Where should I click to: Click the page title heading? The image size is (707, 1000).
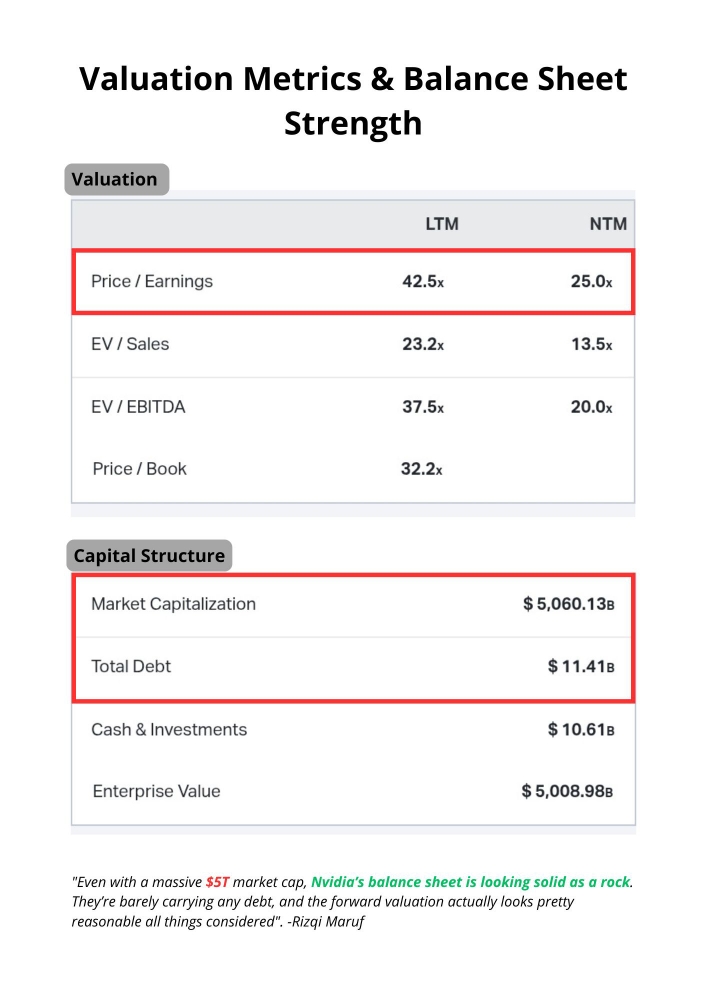pyautogui.click(x=353, y=100)
